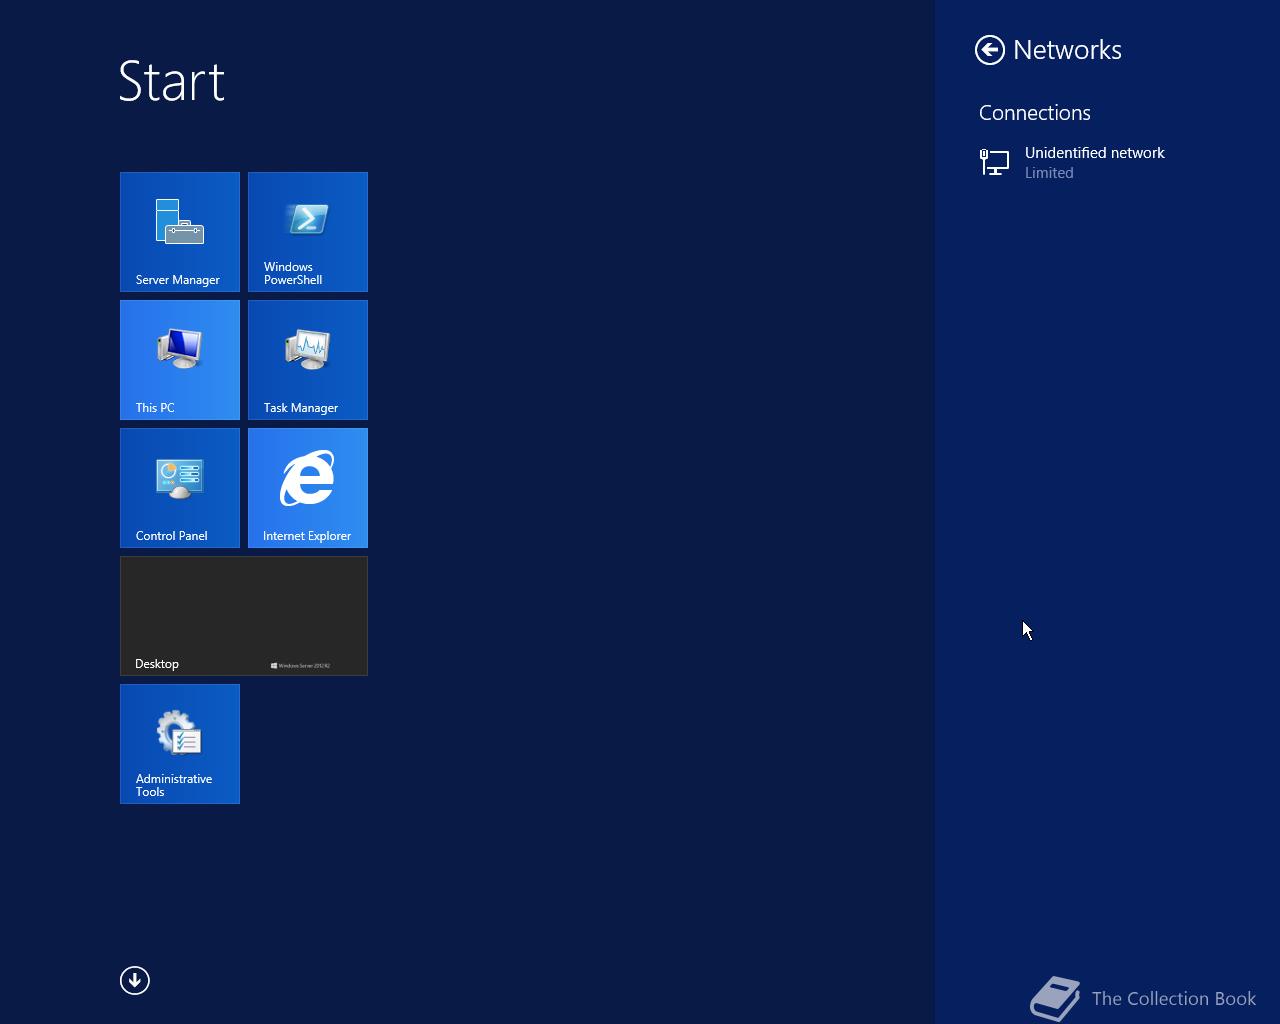
Task: Click the Connections heading
Action: click(1035, 113)
